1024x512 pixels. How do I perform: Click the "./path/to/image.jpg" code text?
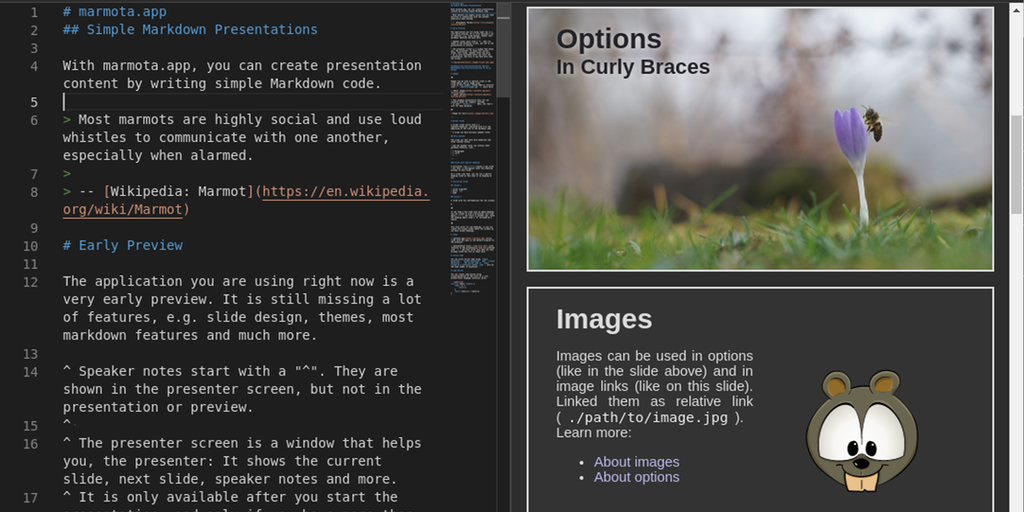click(x=648, y=418)
